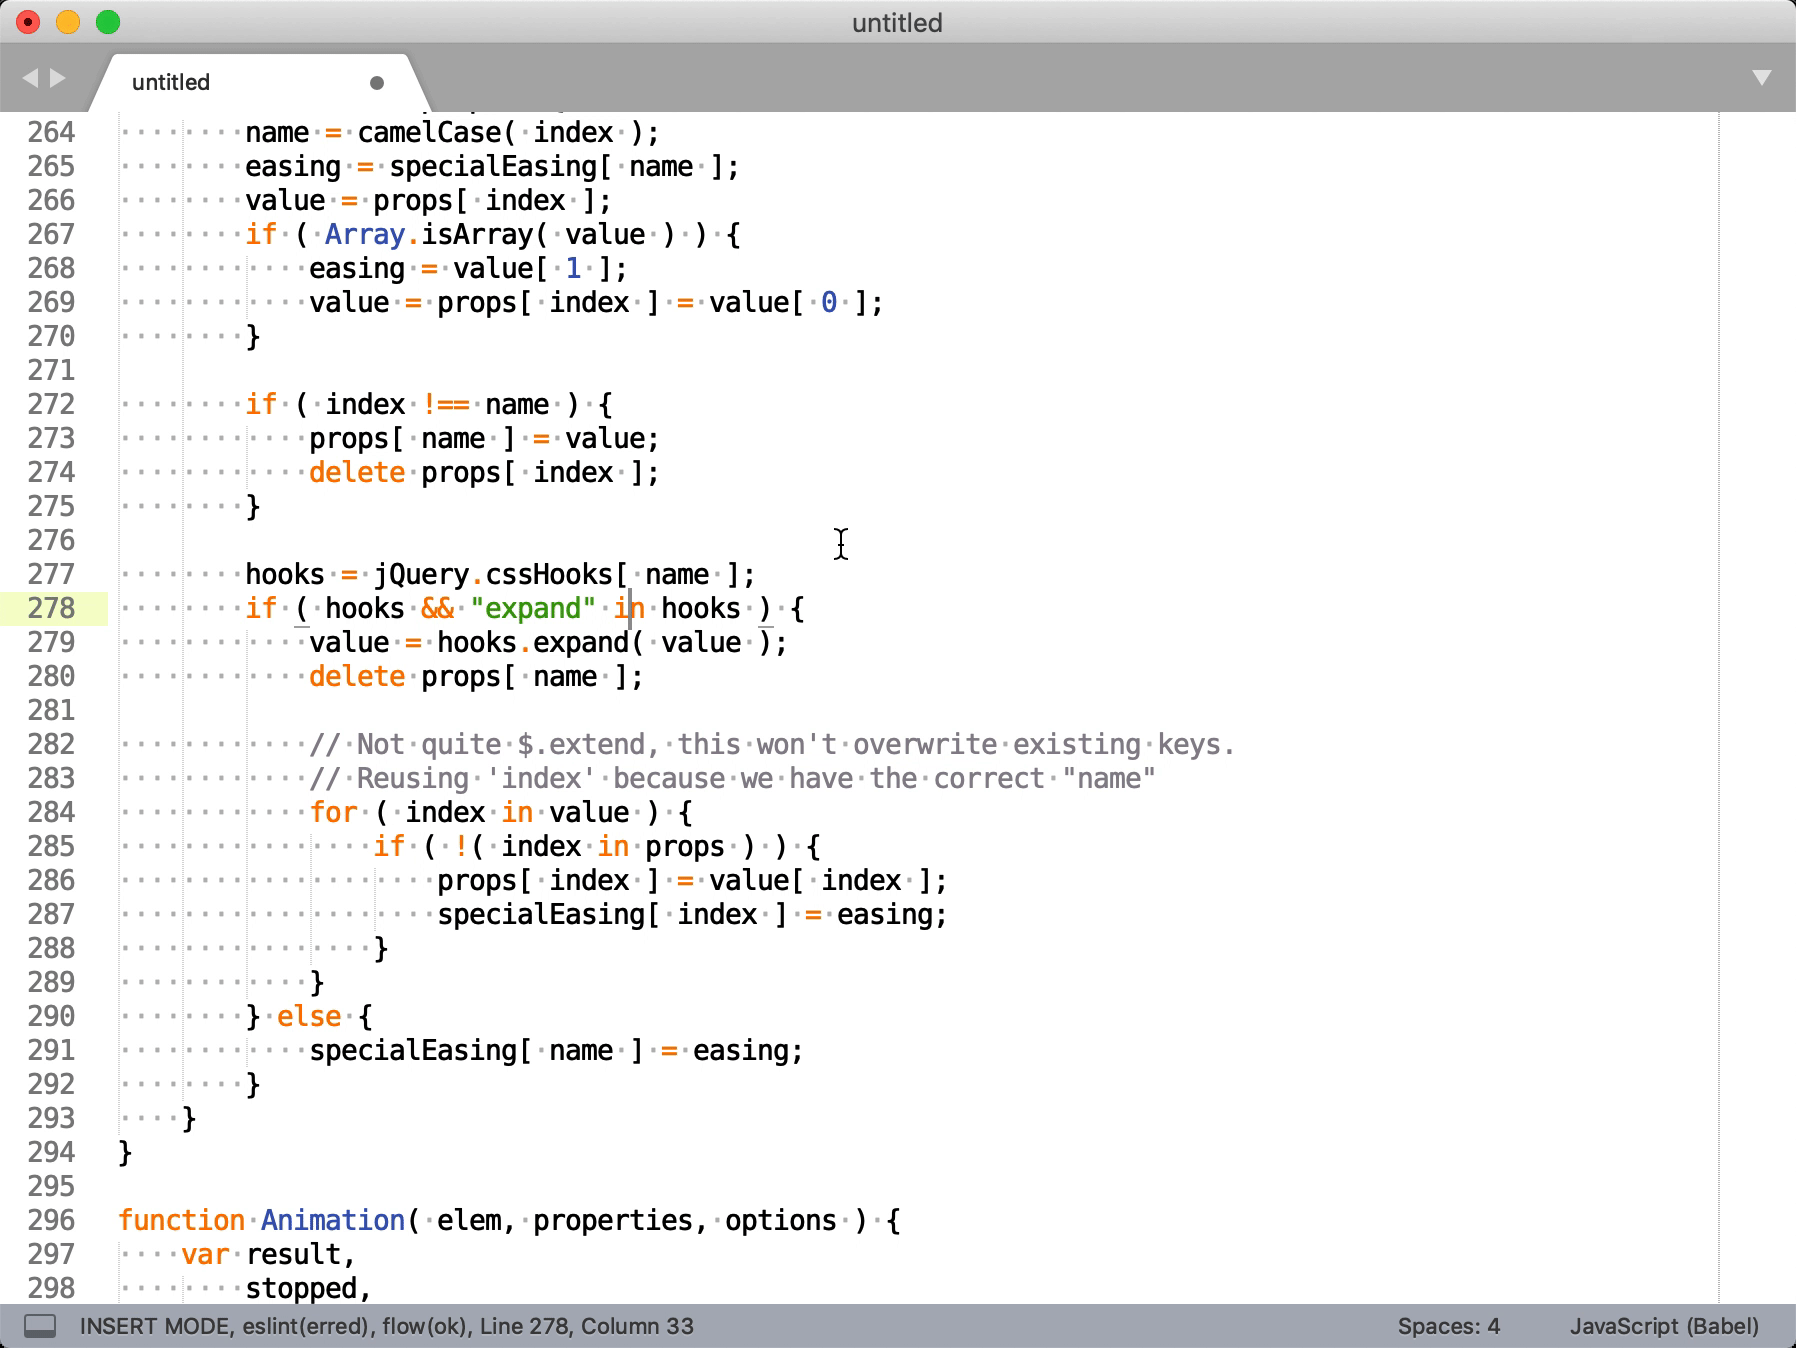Click the var keyword on line 297

point(205,1254)
